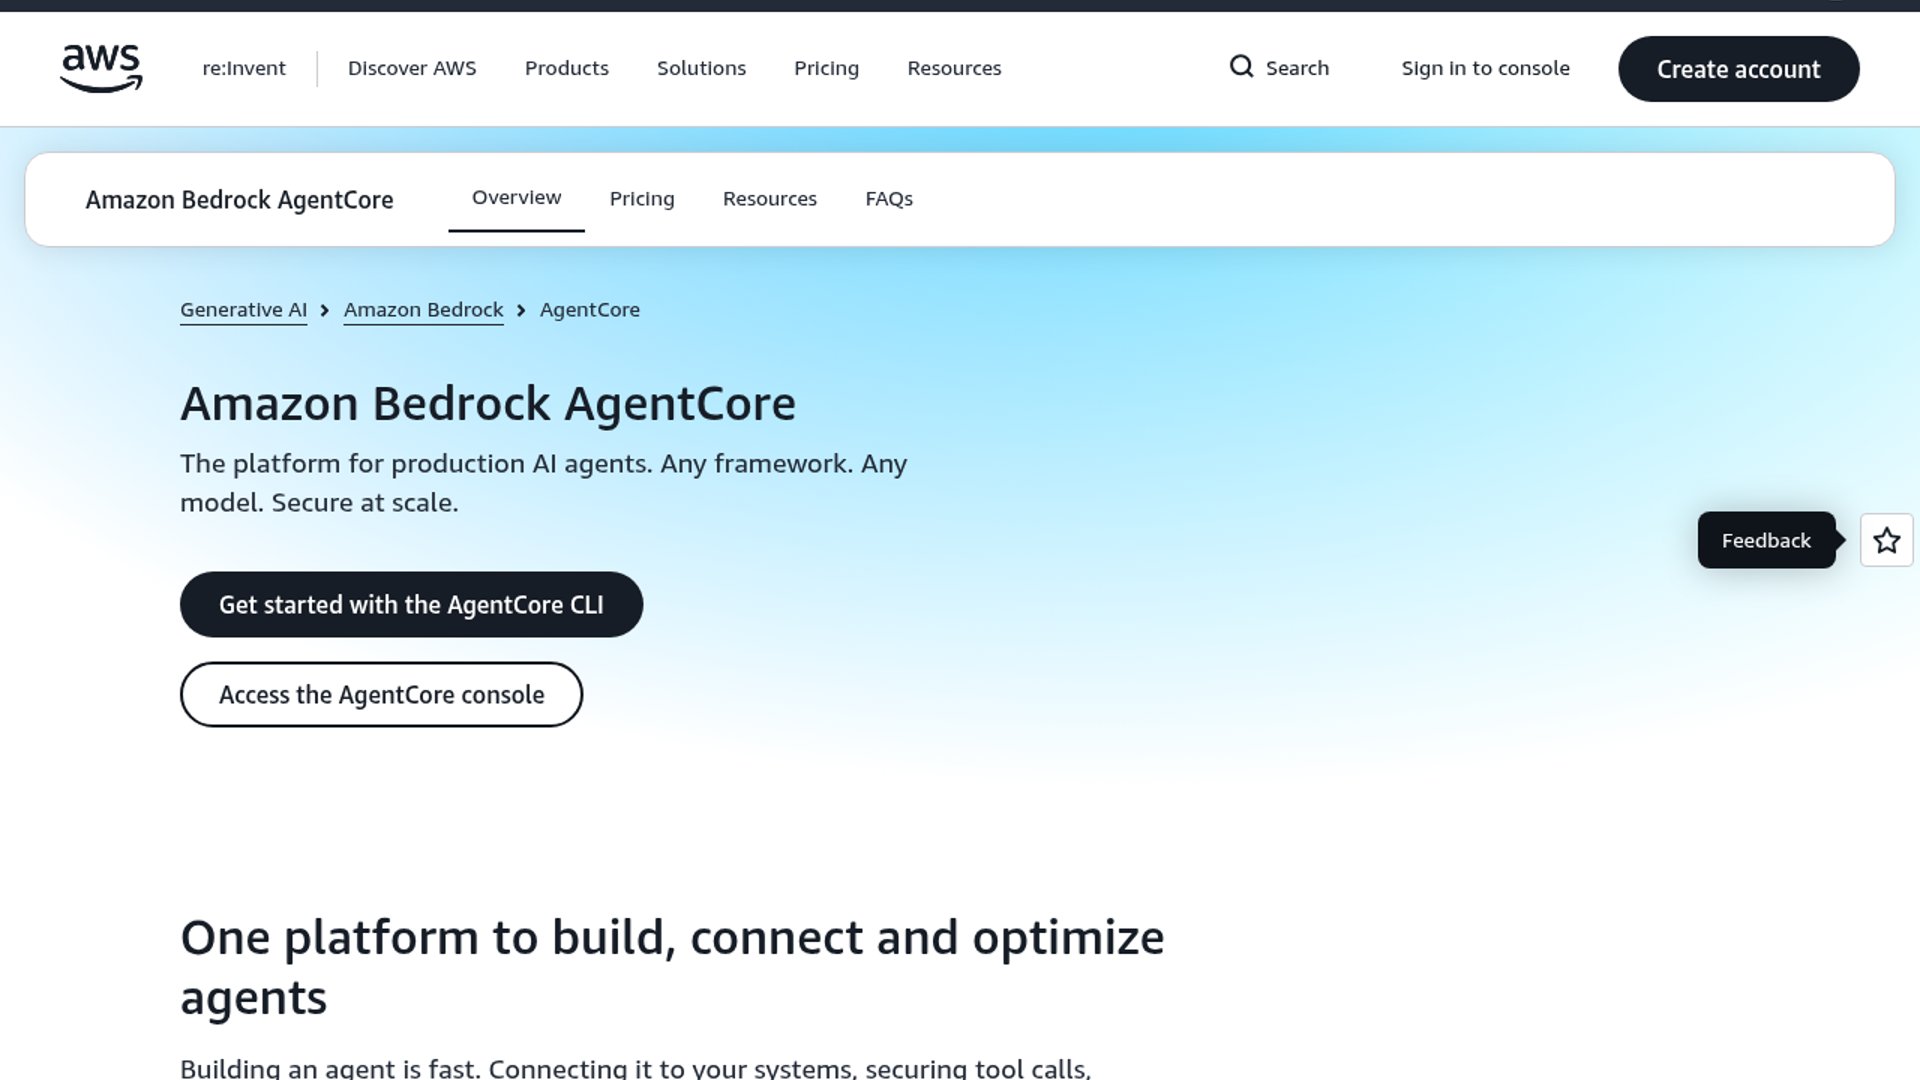Click the star favorite icon

(1886, 540)
